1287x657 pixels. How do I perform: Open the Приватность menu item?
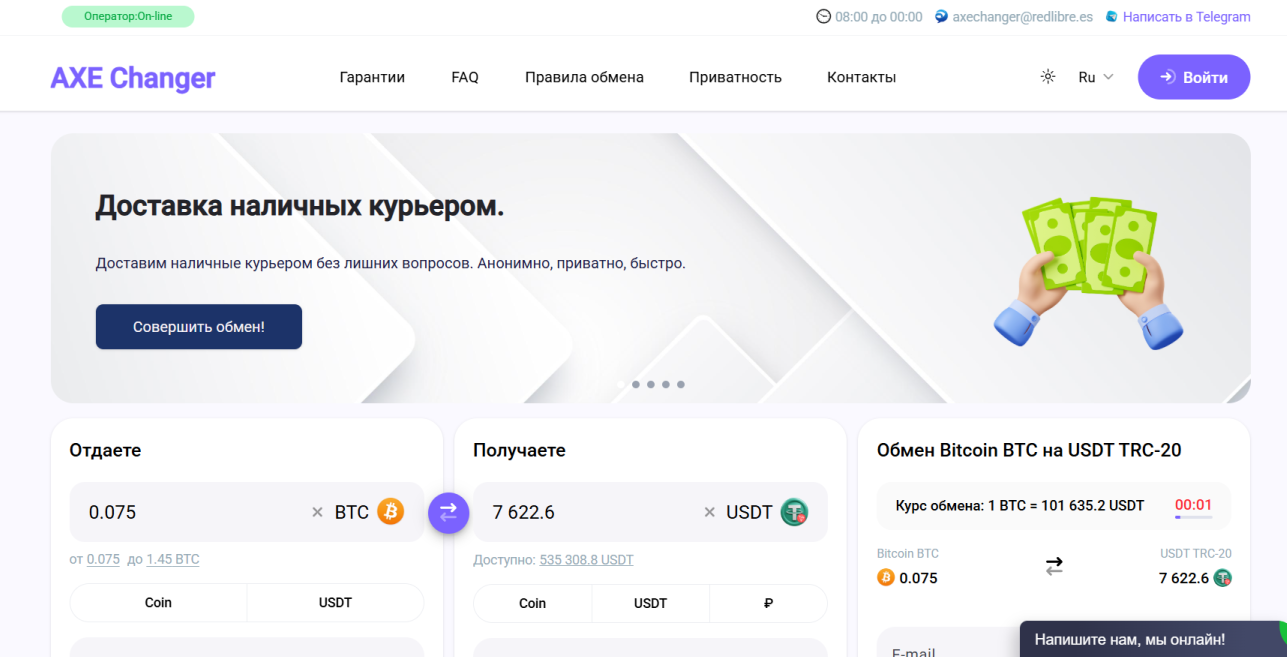click(x=735, y=77)
